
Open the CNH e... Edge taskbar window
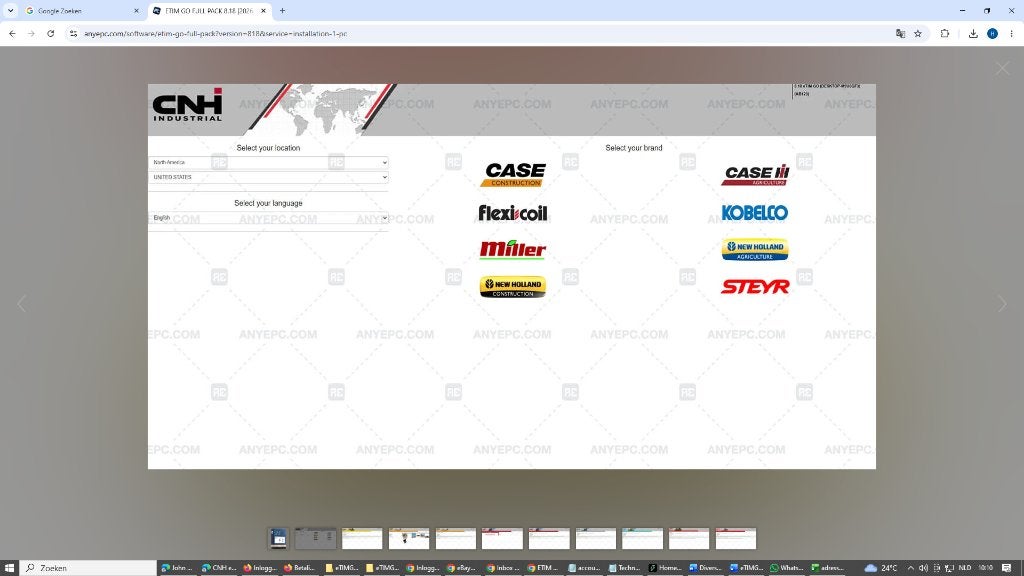click(219, 568)
